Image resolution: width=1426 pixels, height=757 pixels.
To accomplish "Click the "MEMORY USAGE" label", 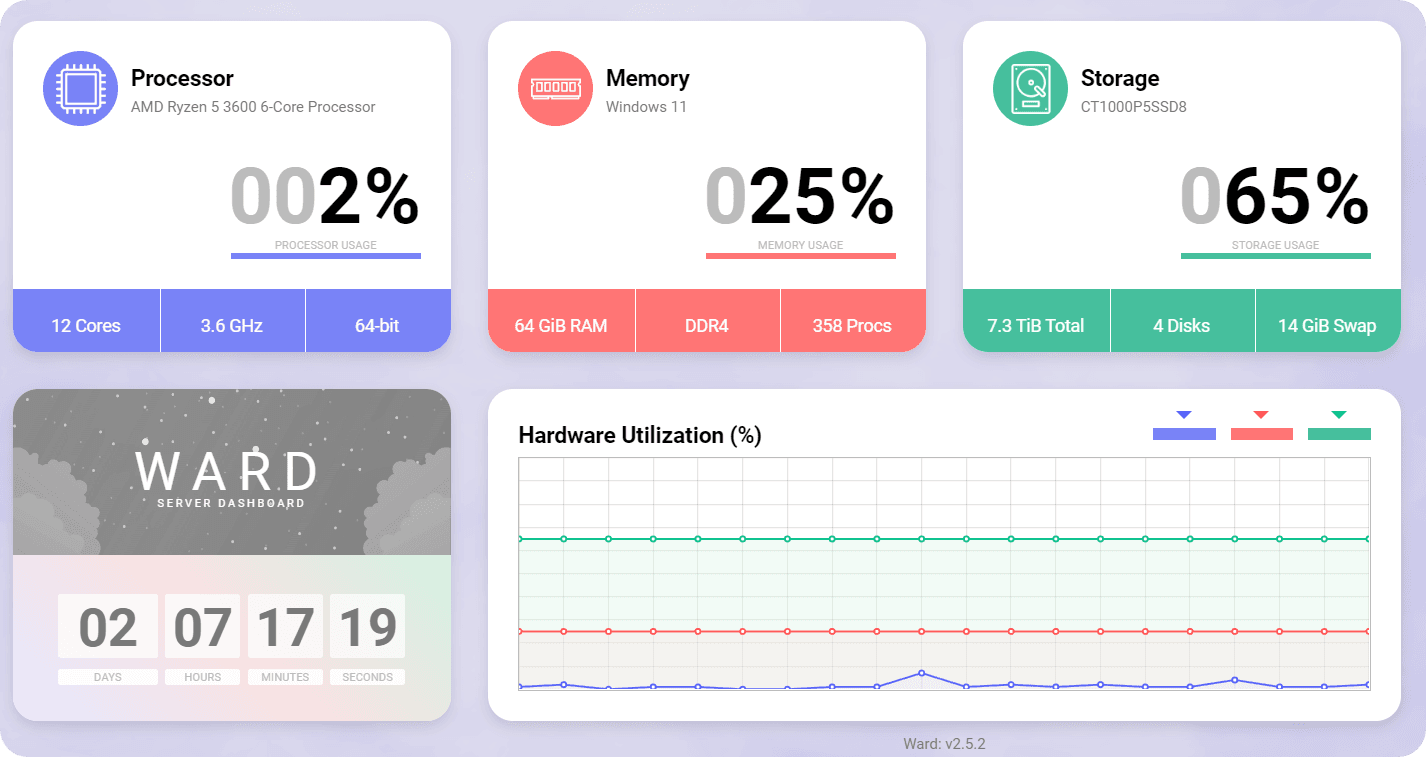I will point(800,245).
